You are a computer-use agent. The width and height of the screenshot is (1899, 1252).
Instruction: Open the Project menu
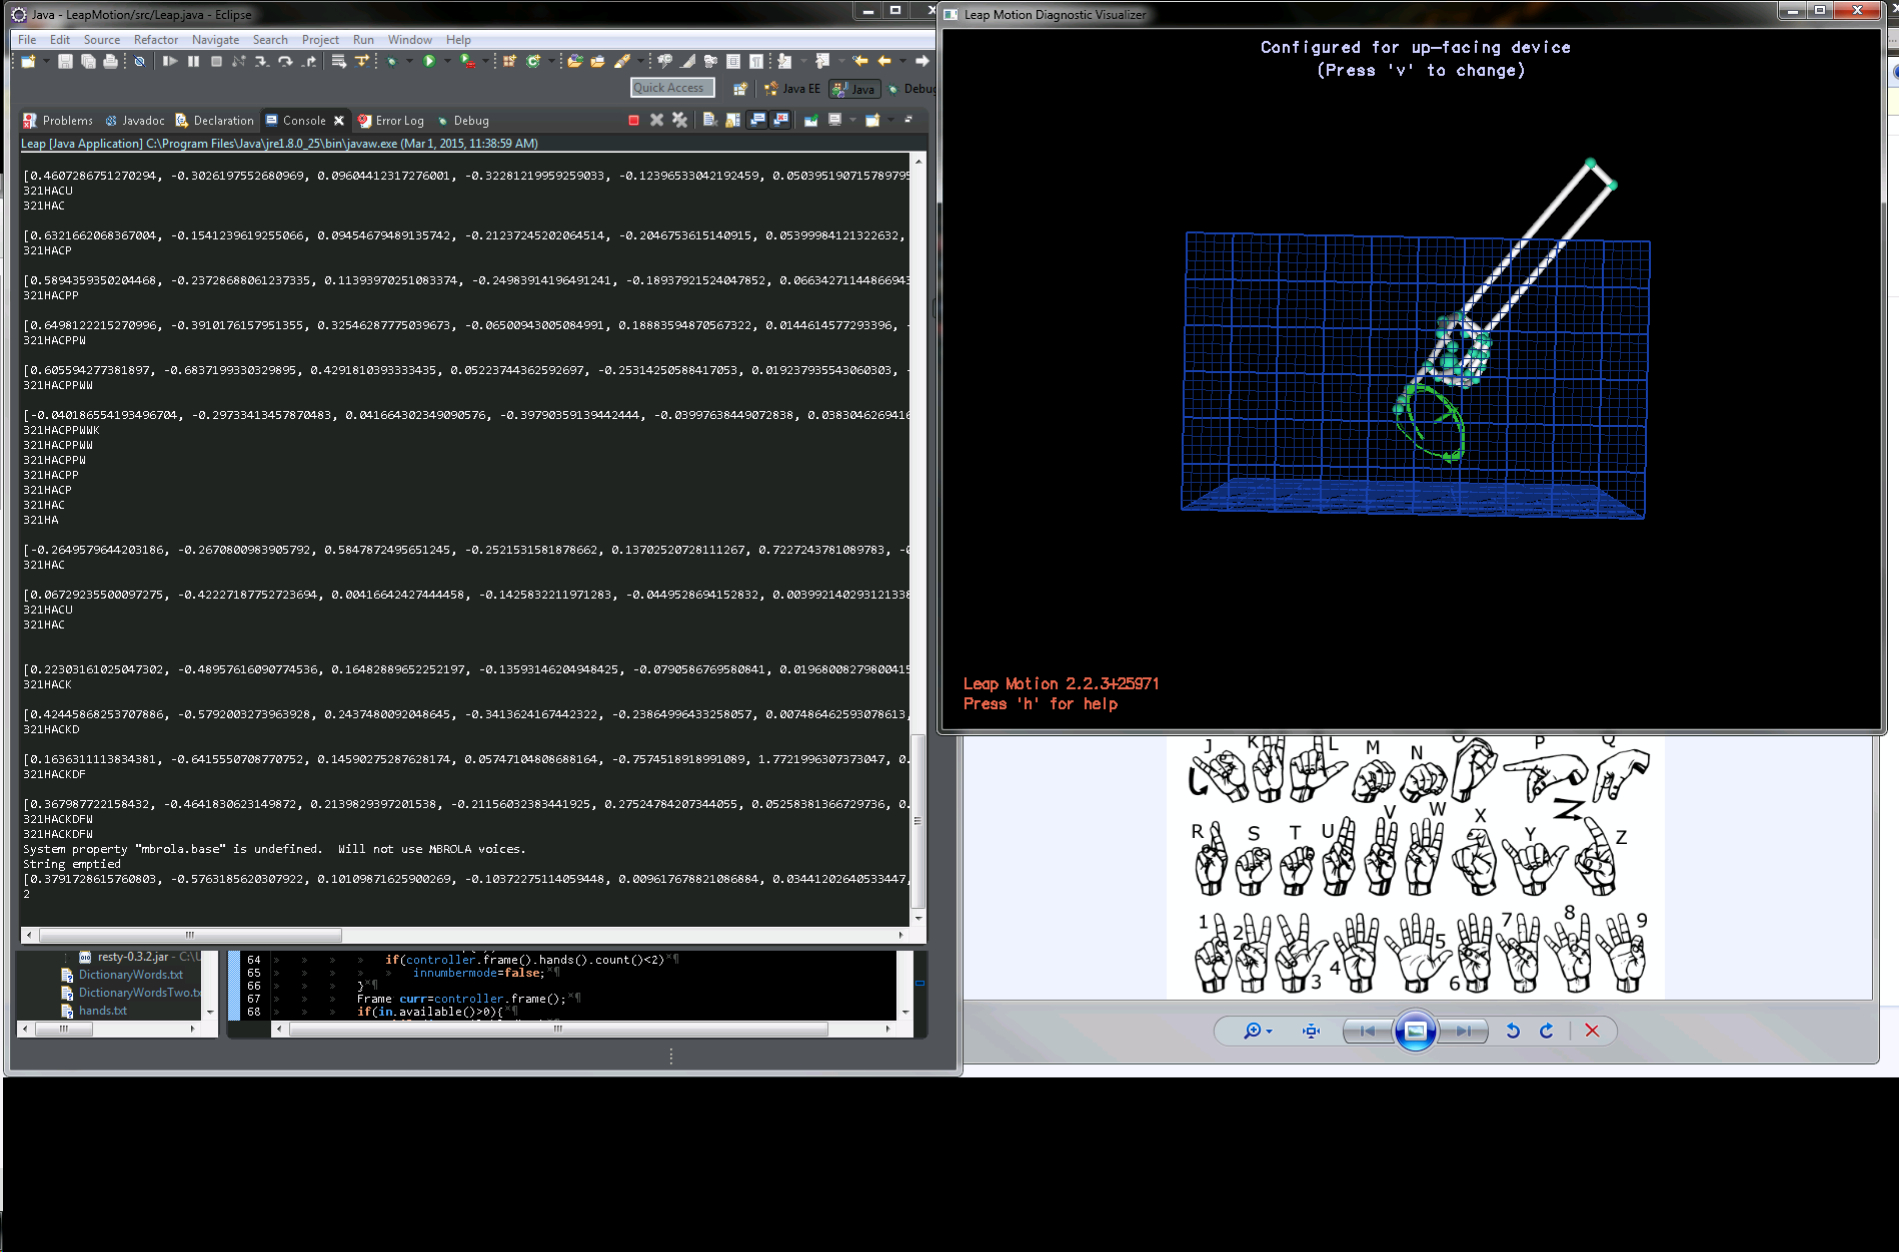tap(320, 40)
